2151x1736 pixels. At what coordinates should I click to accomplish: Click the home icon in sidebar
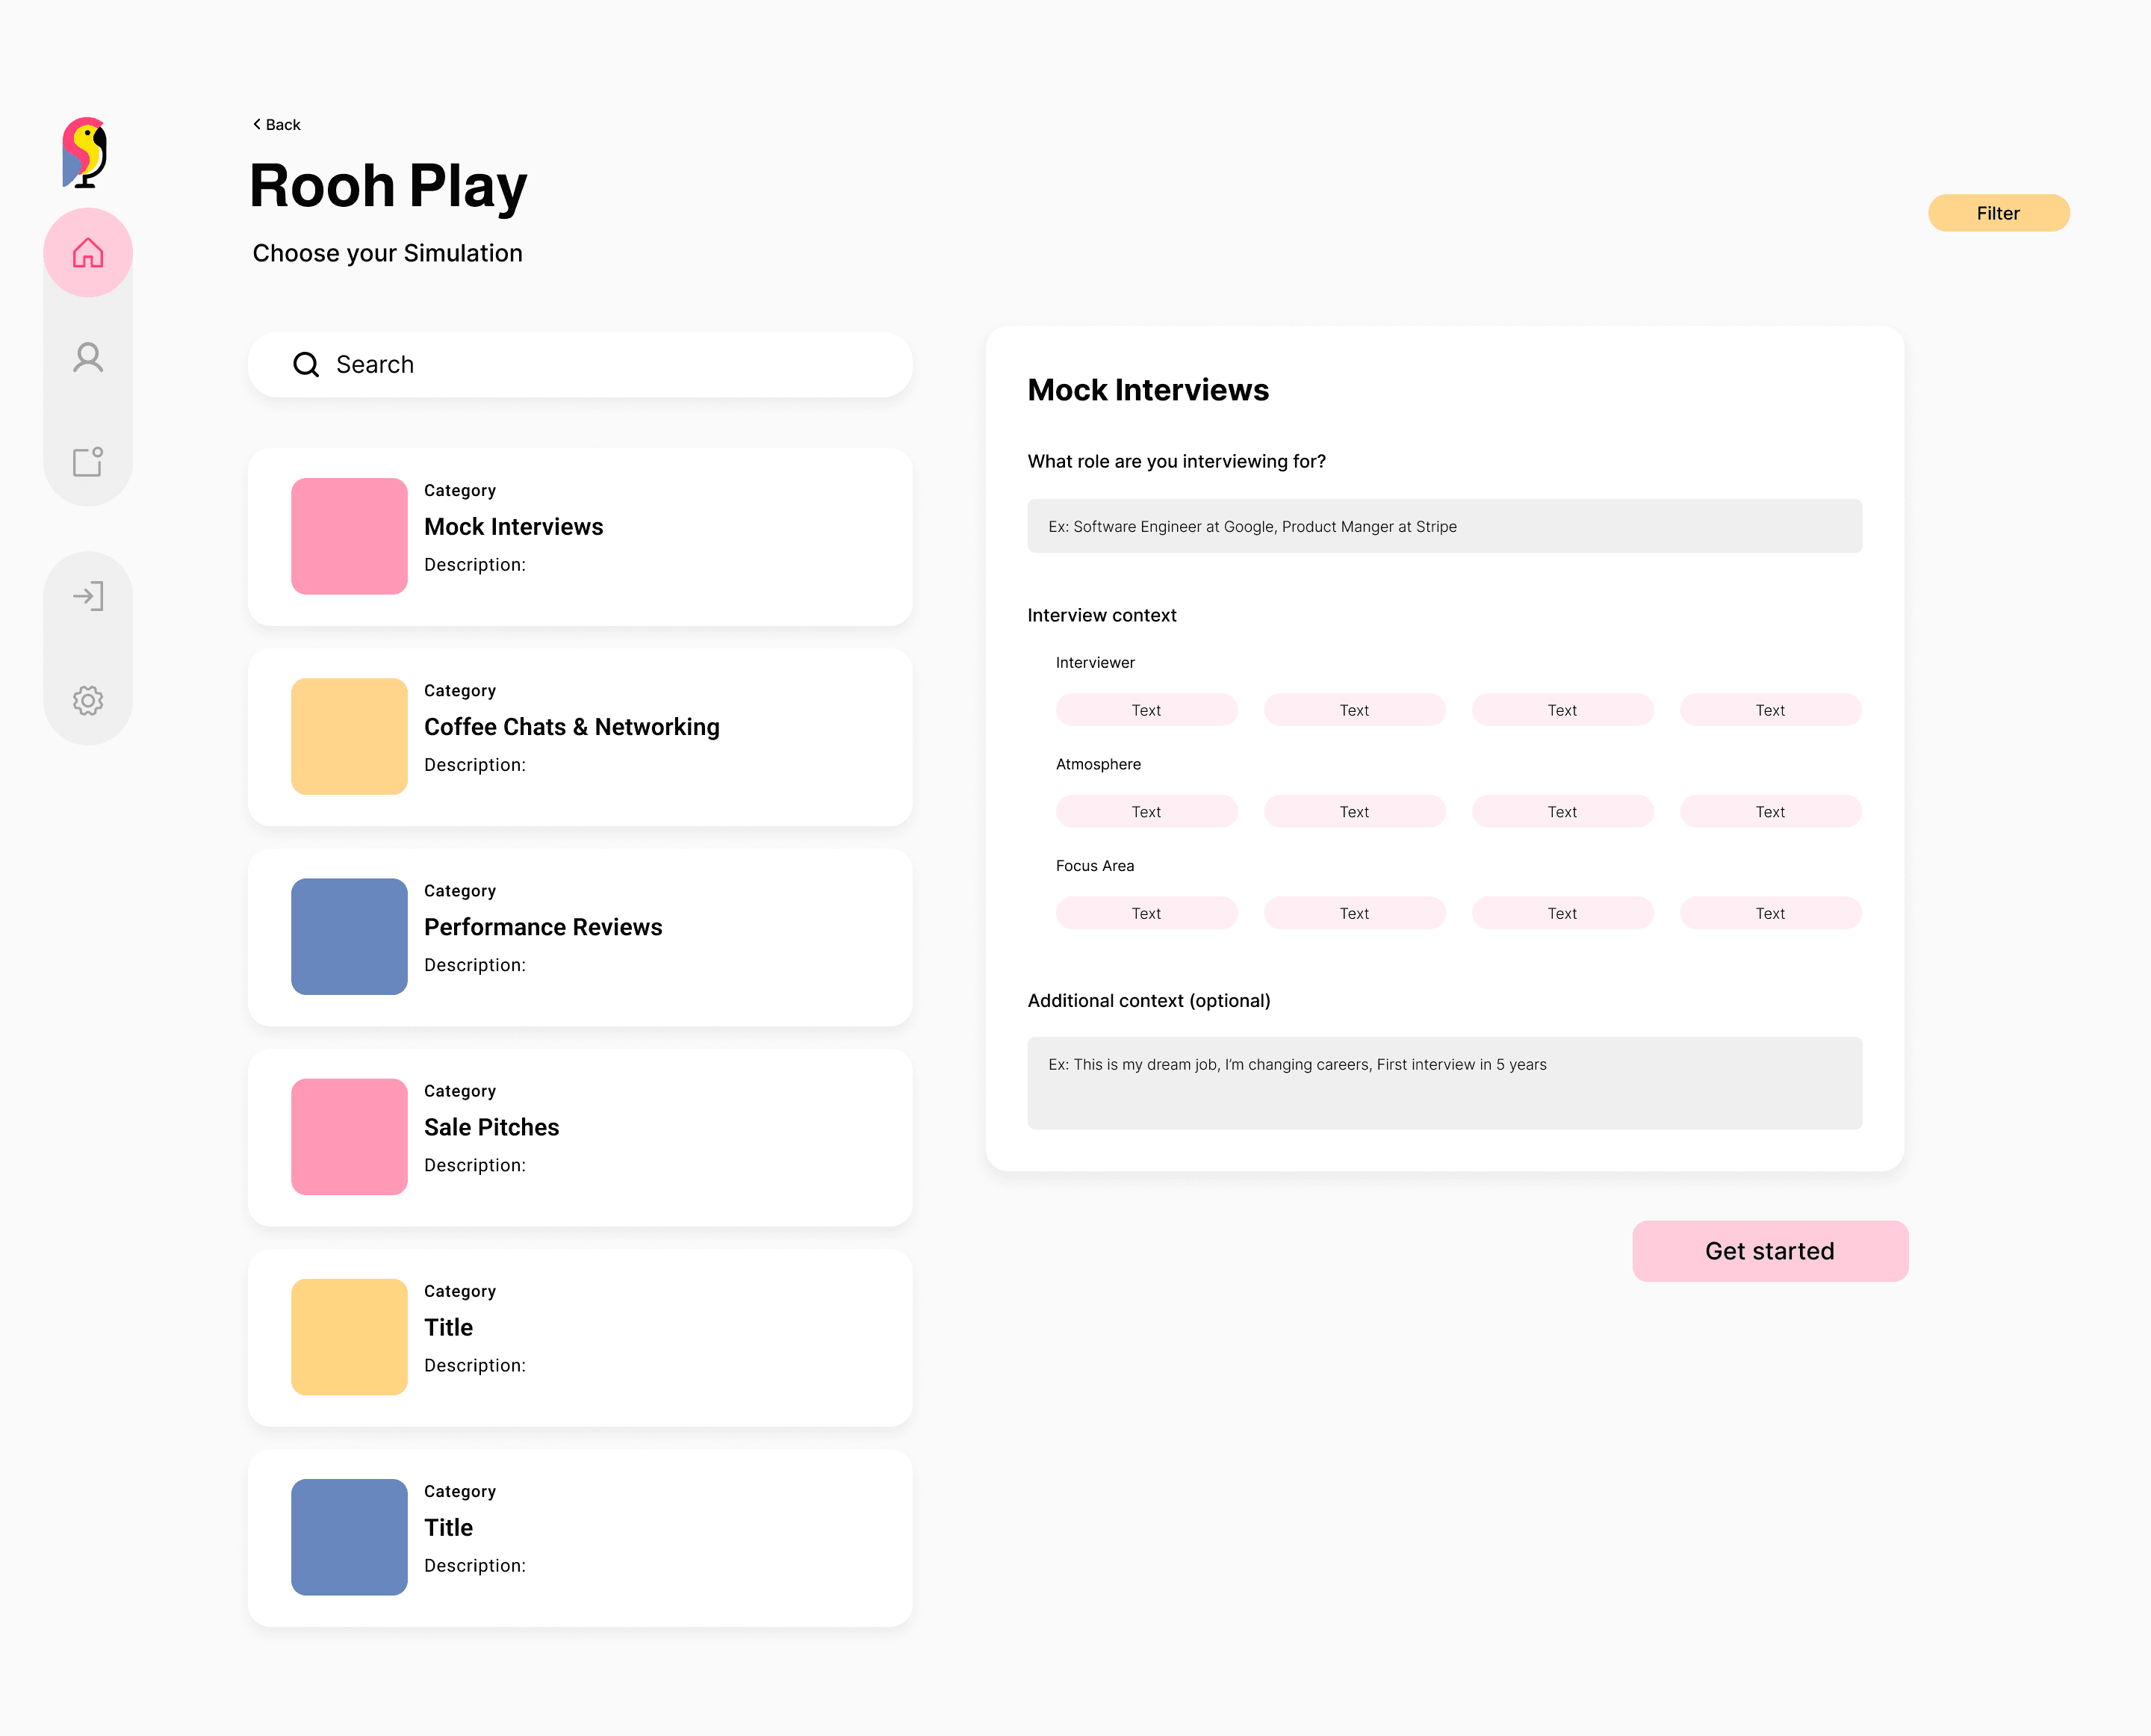click(x=88, y=253)
